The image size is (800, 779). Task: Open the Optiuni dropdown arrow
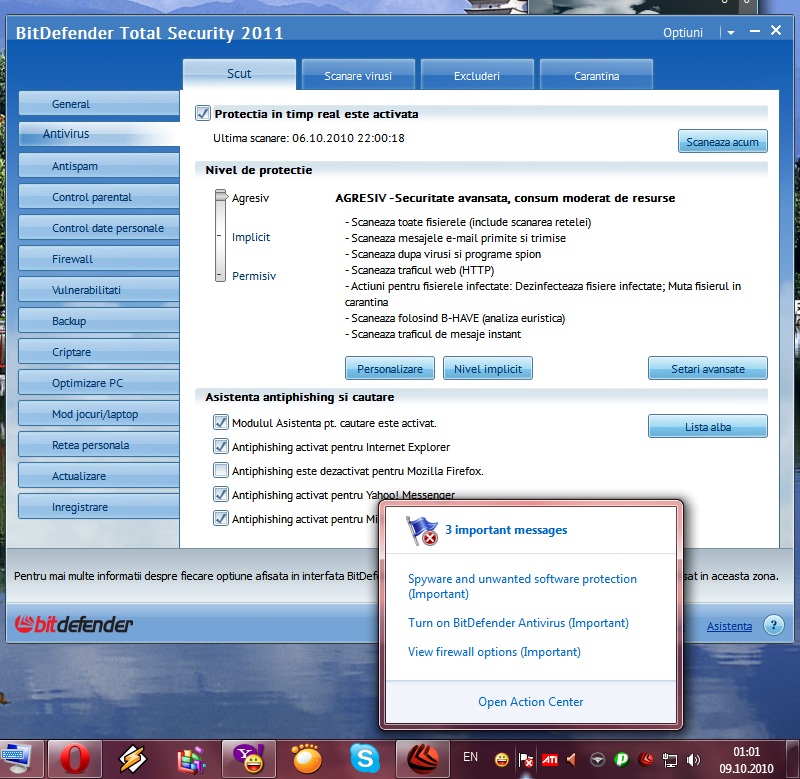pos(731,33)
